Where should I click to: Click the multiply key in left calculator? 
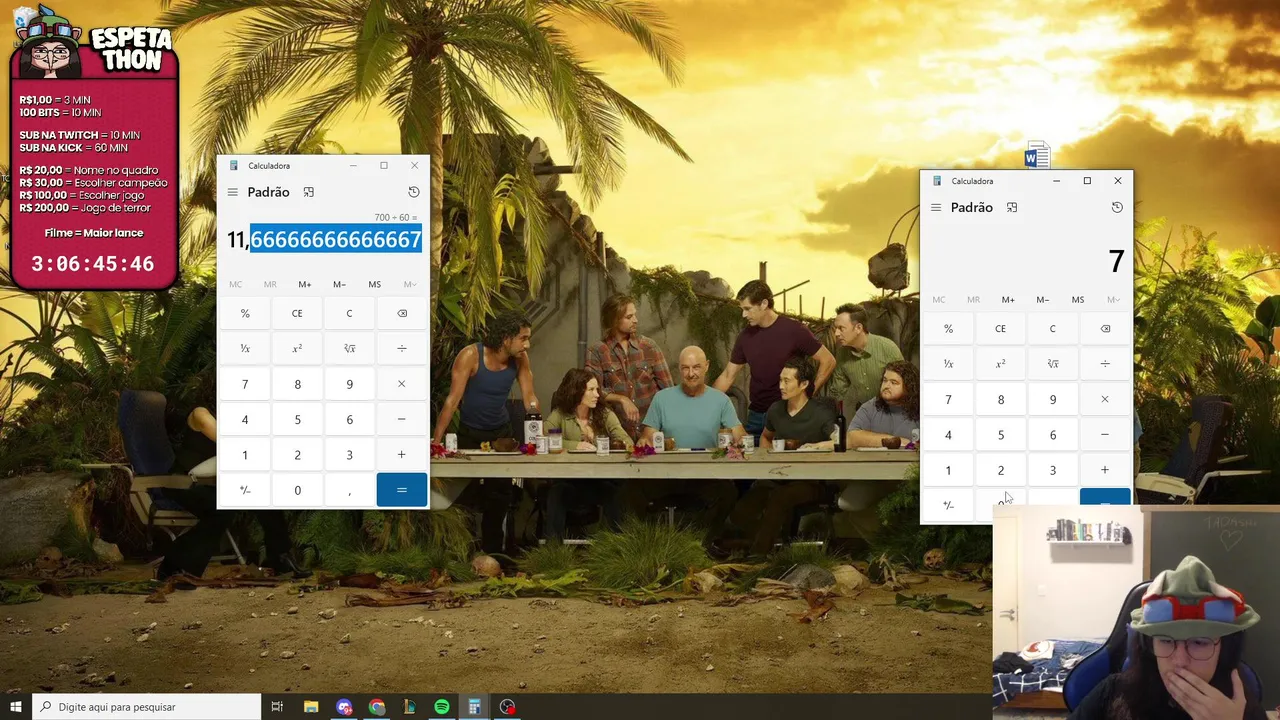tap(402, 384)
